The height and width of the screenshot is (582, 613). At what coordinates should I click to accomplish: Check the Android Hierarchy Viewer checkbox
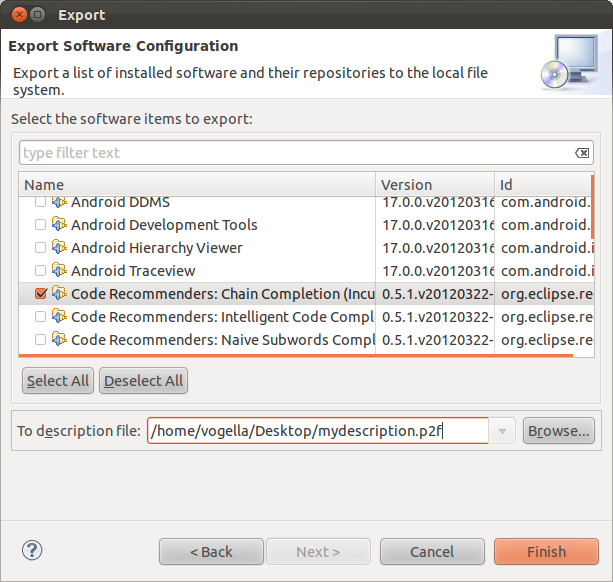[x=40, y=248]
